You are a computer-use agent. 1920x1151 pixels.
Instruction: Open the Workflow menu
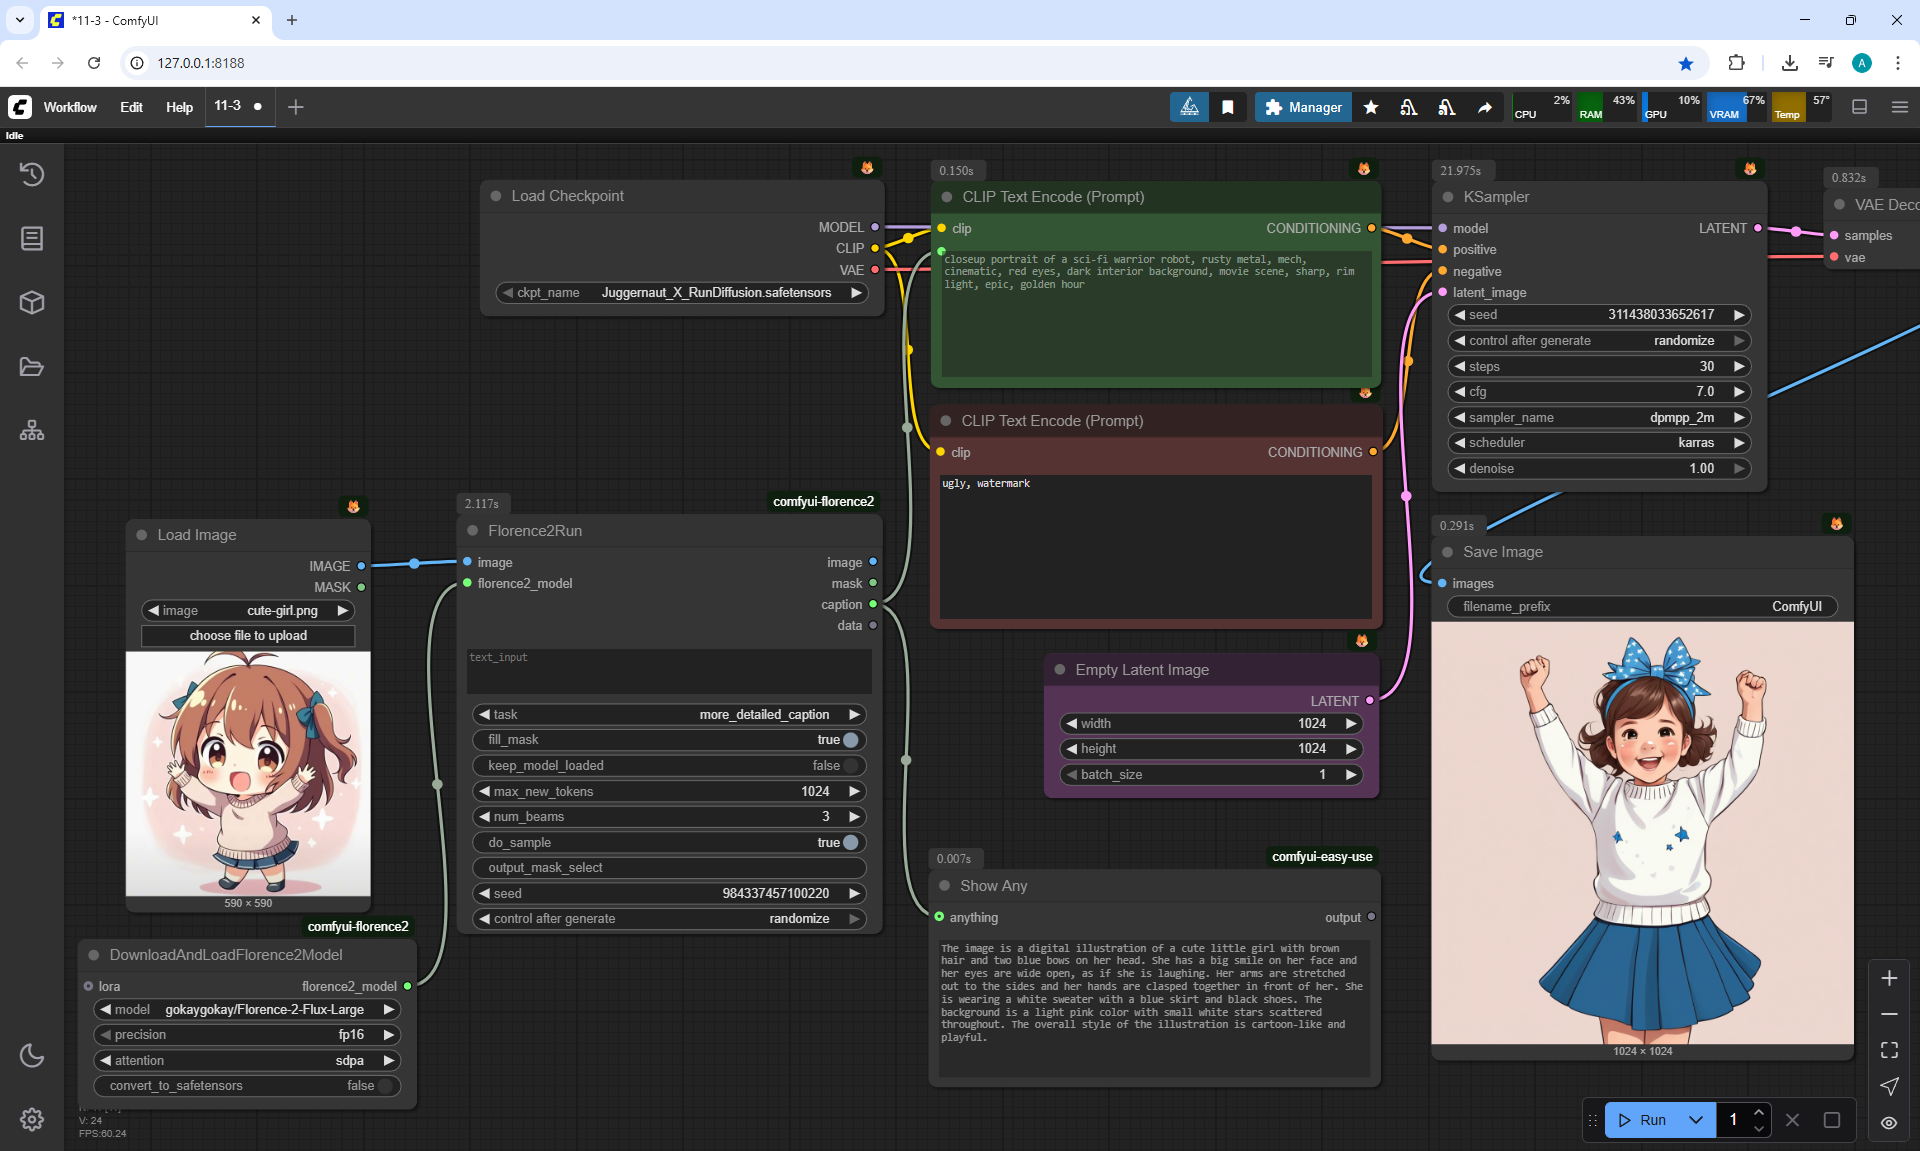click(70, 107)
